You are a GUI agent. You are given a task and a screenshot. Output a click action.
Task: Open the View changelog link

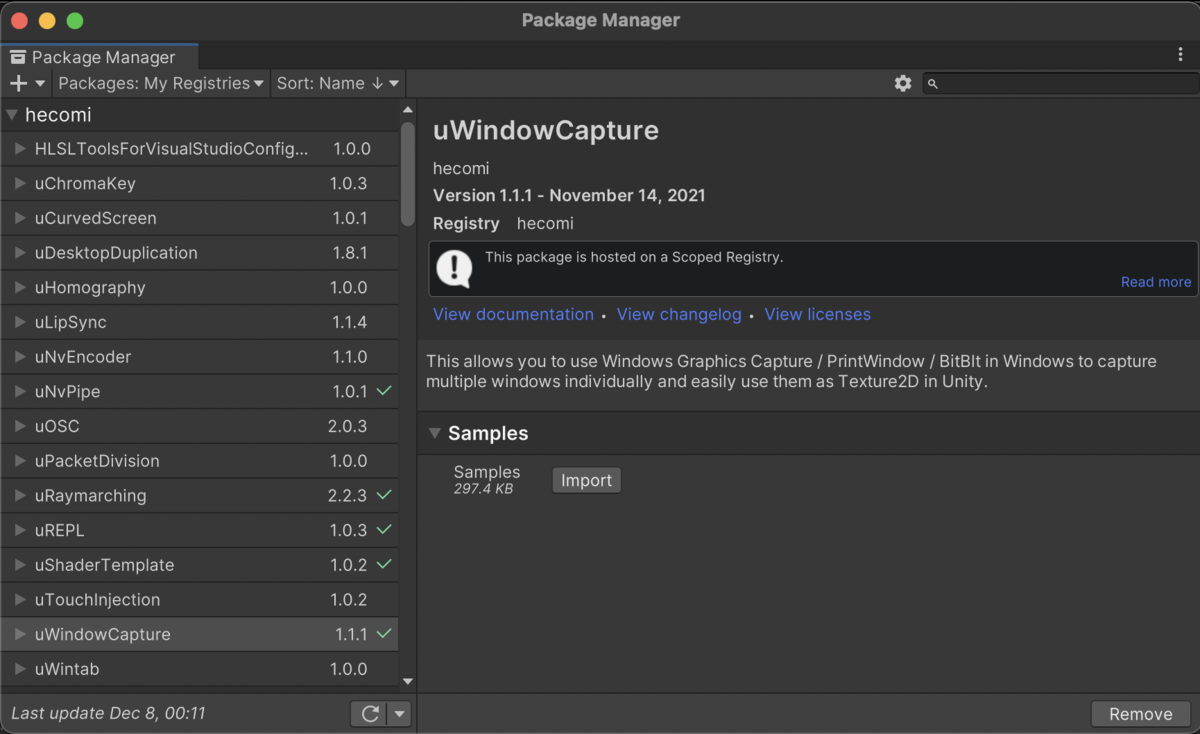click(679, 314)
